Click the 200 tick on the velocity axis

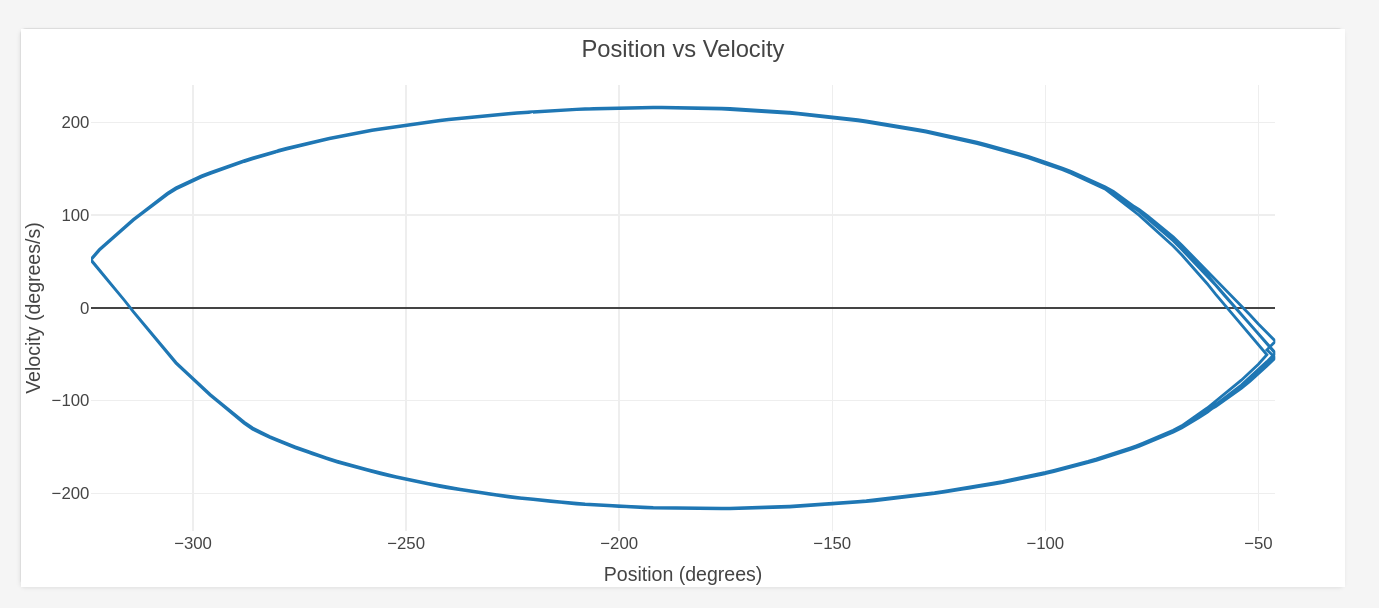(75, 123)
